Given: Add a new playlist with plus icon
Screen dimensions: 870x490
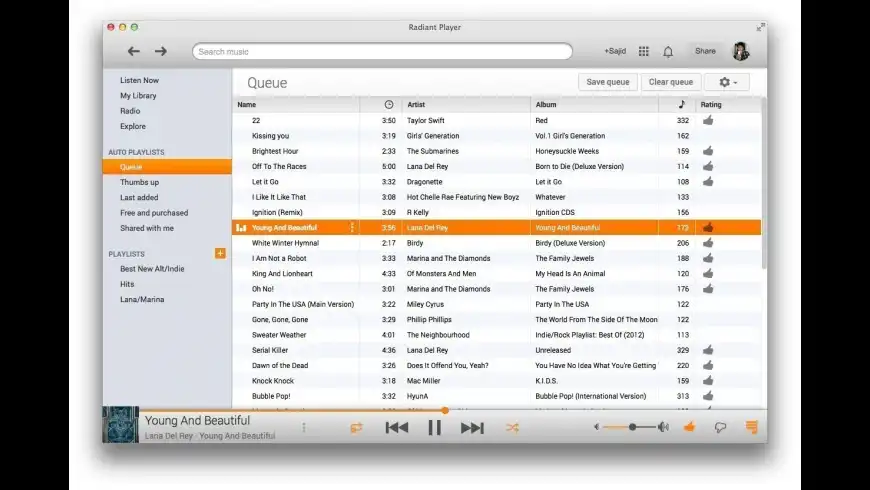Looking at the screenshot, I should [220, 254].
